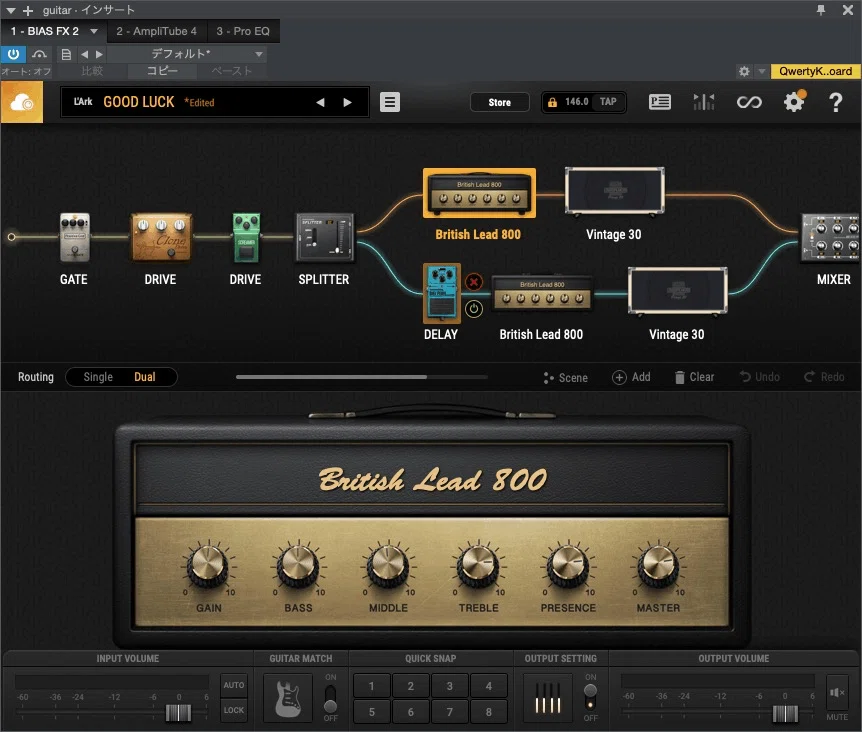Image resolution: width=862 pixels, height=732 pixels.
Task: Click the Add button in routing bar
Action: click(632, 377)
